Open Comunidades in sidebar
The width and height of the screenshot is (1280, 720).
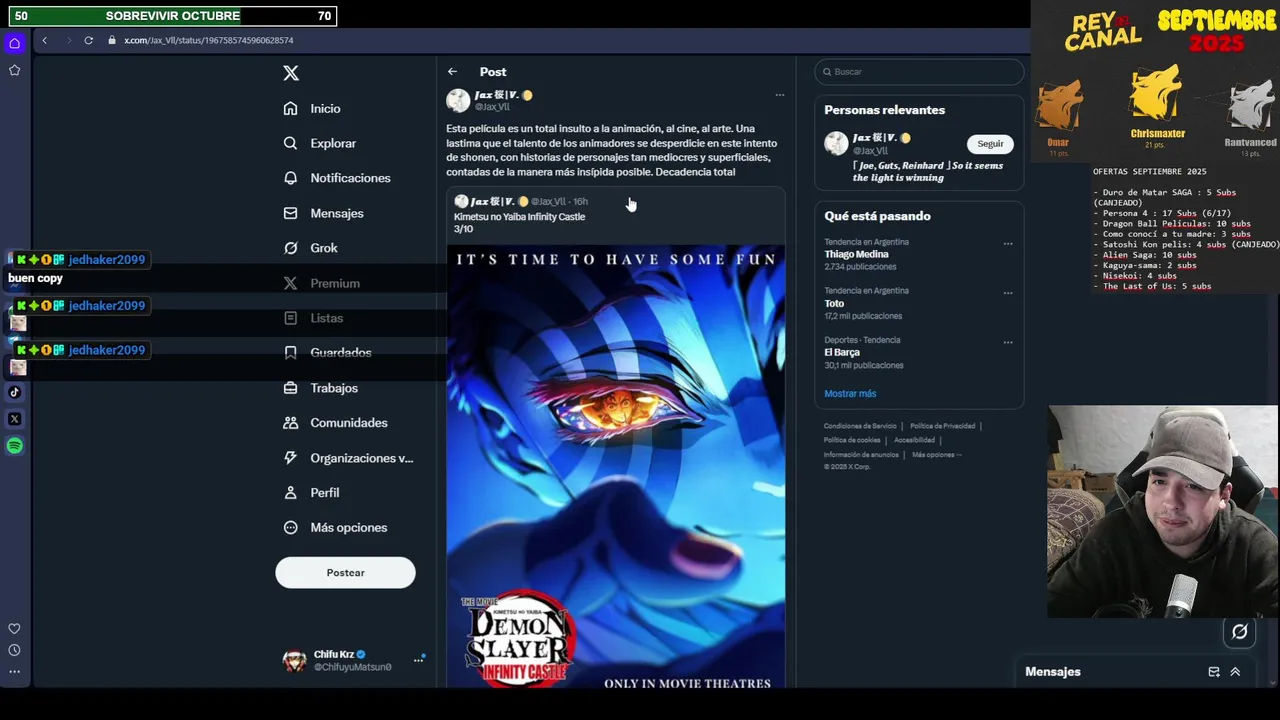335,423
